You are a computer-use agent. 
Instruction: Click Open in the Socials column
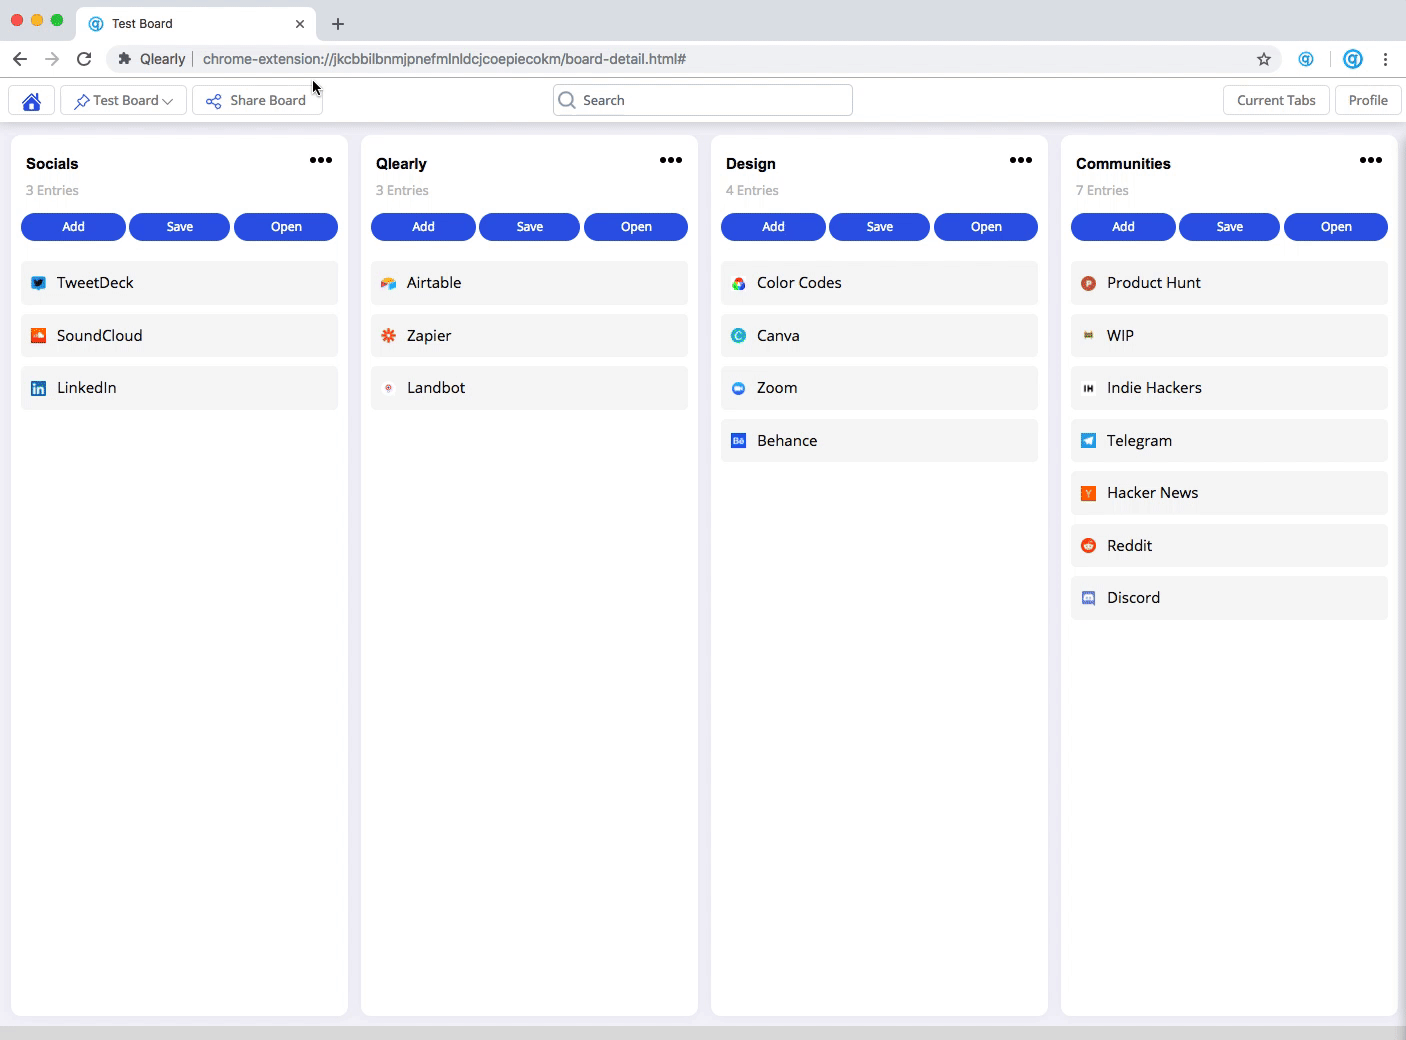[x=286, y=227]
